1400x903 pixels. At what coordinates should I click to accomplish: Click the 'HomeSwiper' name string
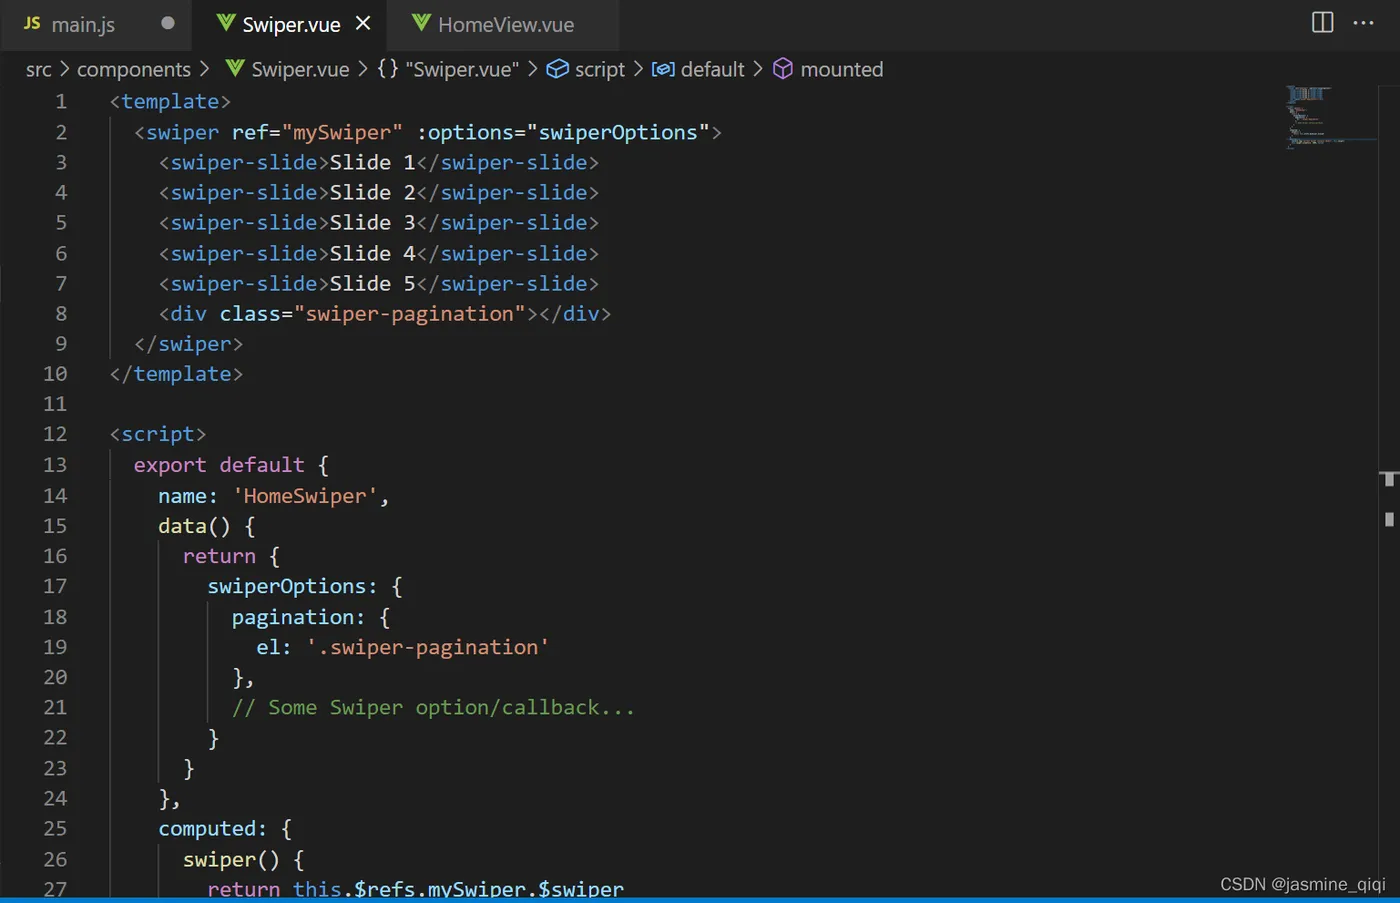pos(305,496)
